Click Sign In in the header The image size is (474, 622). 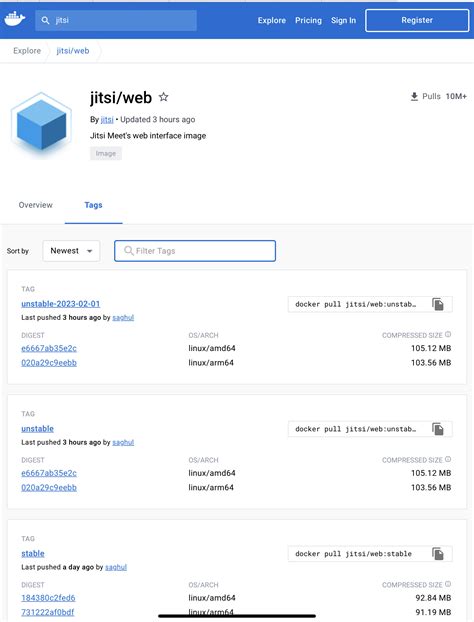tap(344, 20)
